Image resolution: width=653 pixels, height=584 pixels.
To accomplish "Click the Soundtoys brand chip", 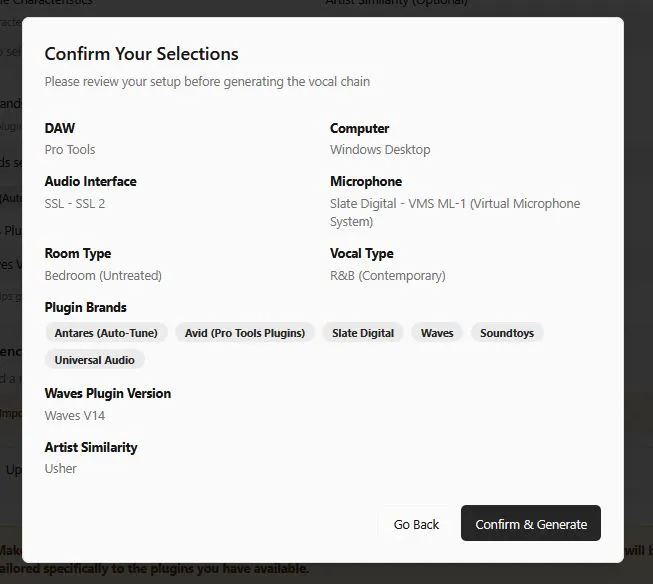I will point(507,333).
